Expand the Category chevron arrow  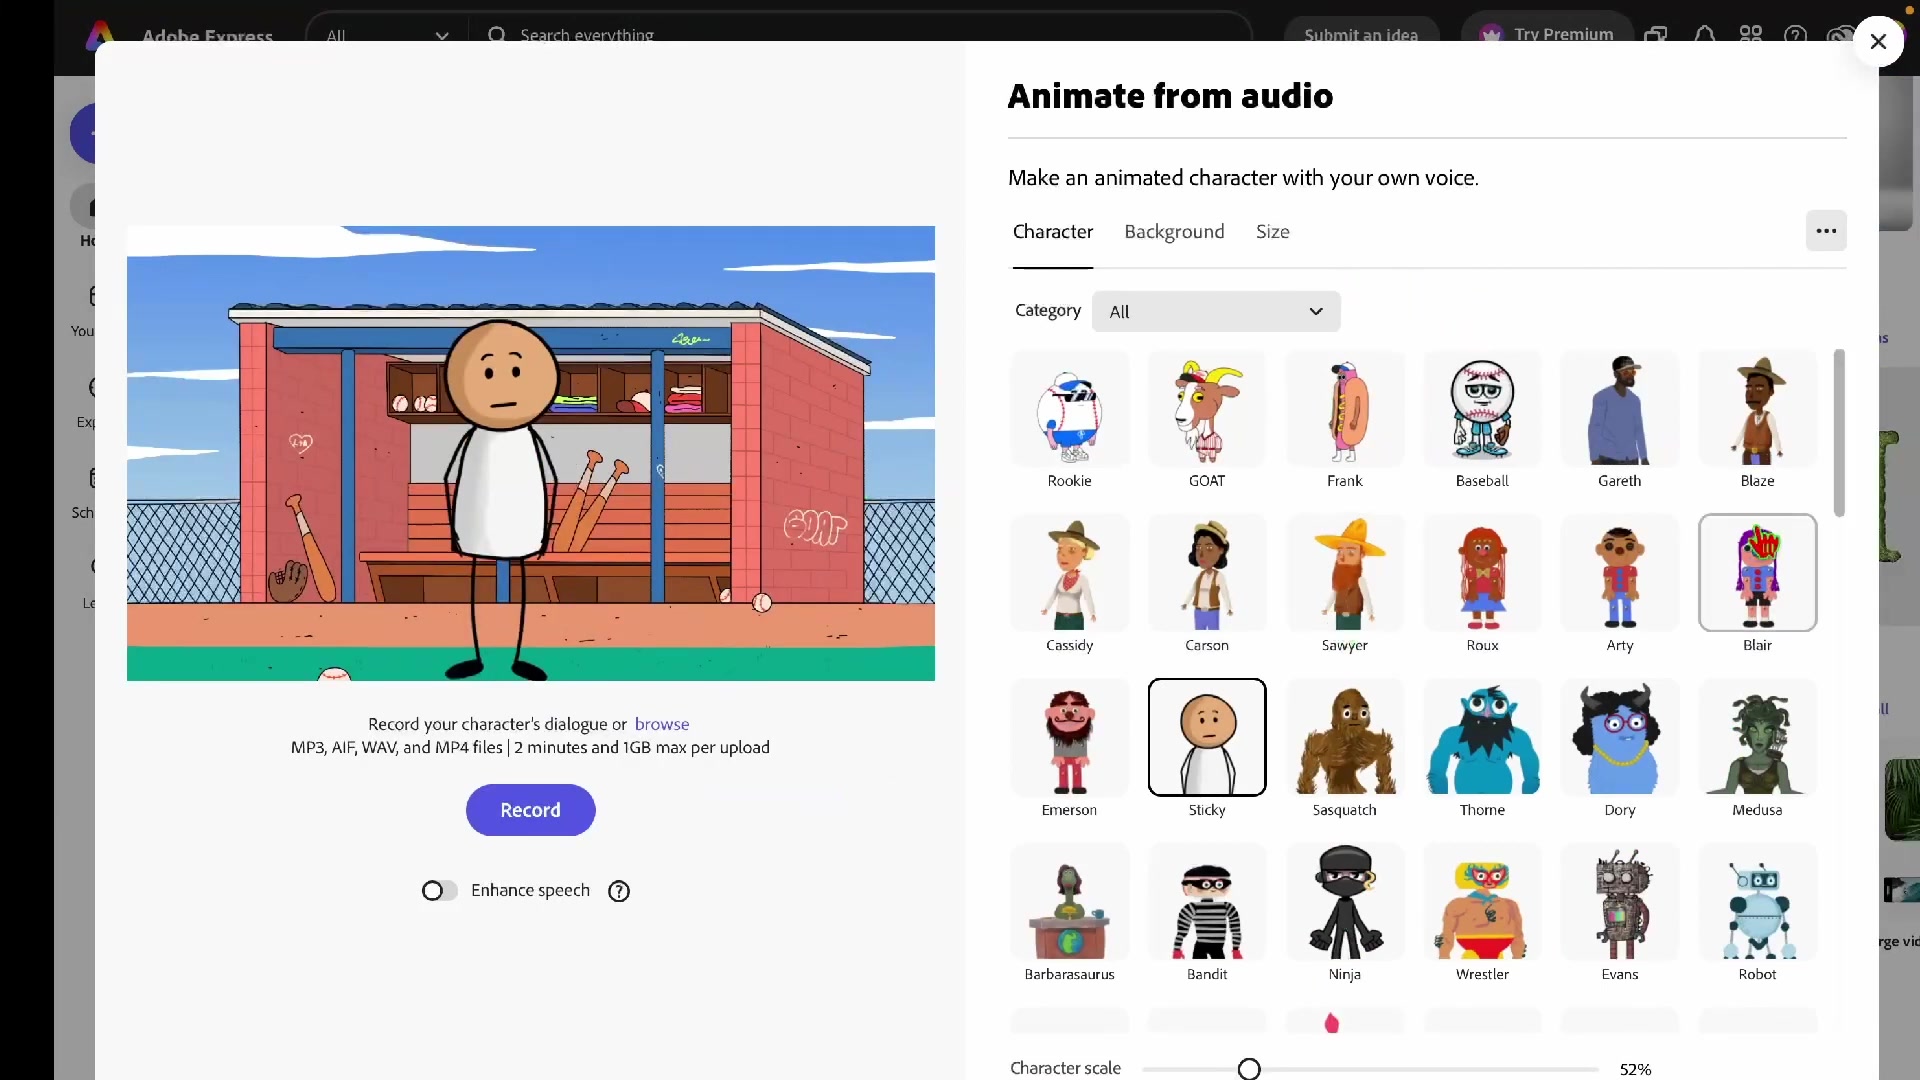click(x=1315, y=311)
